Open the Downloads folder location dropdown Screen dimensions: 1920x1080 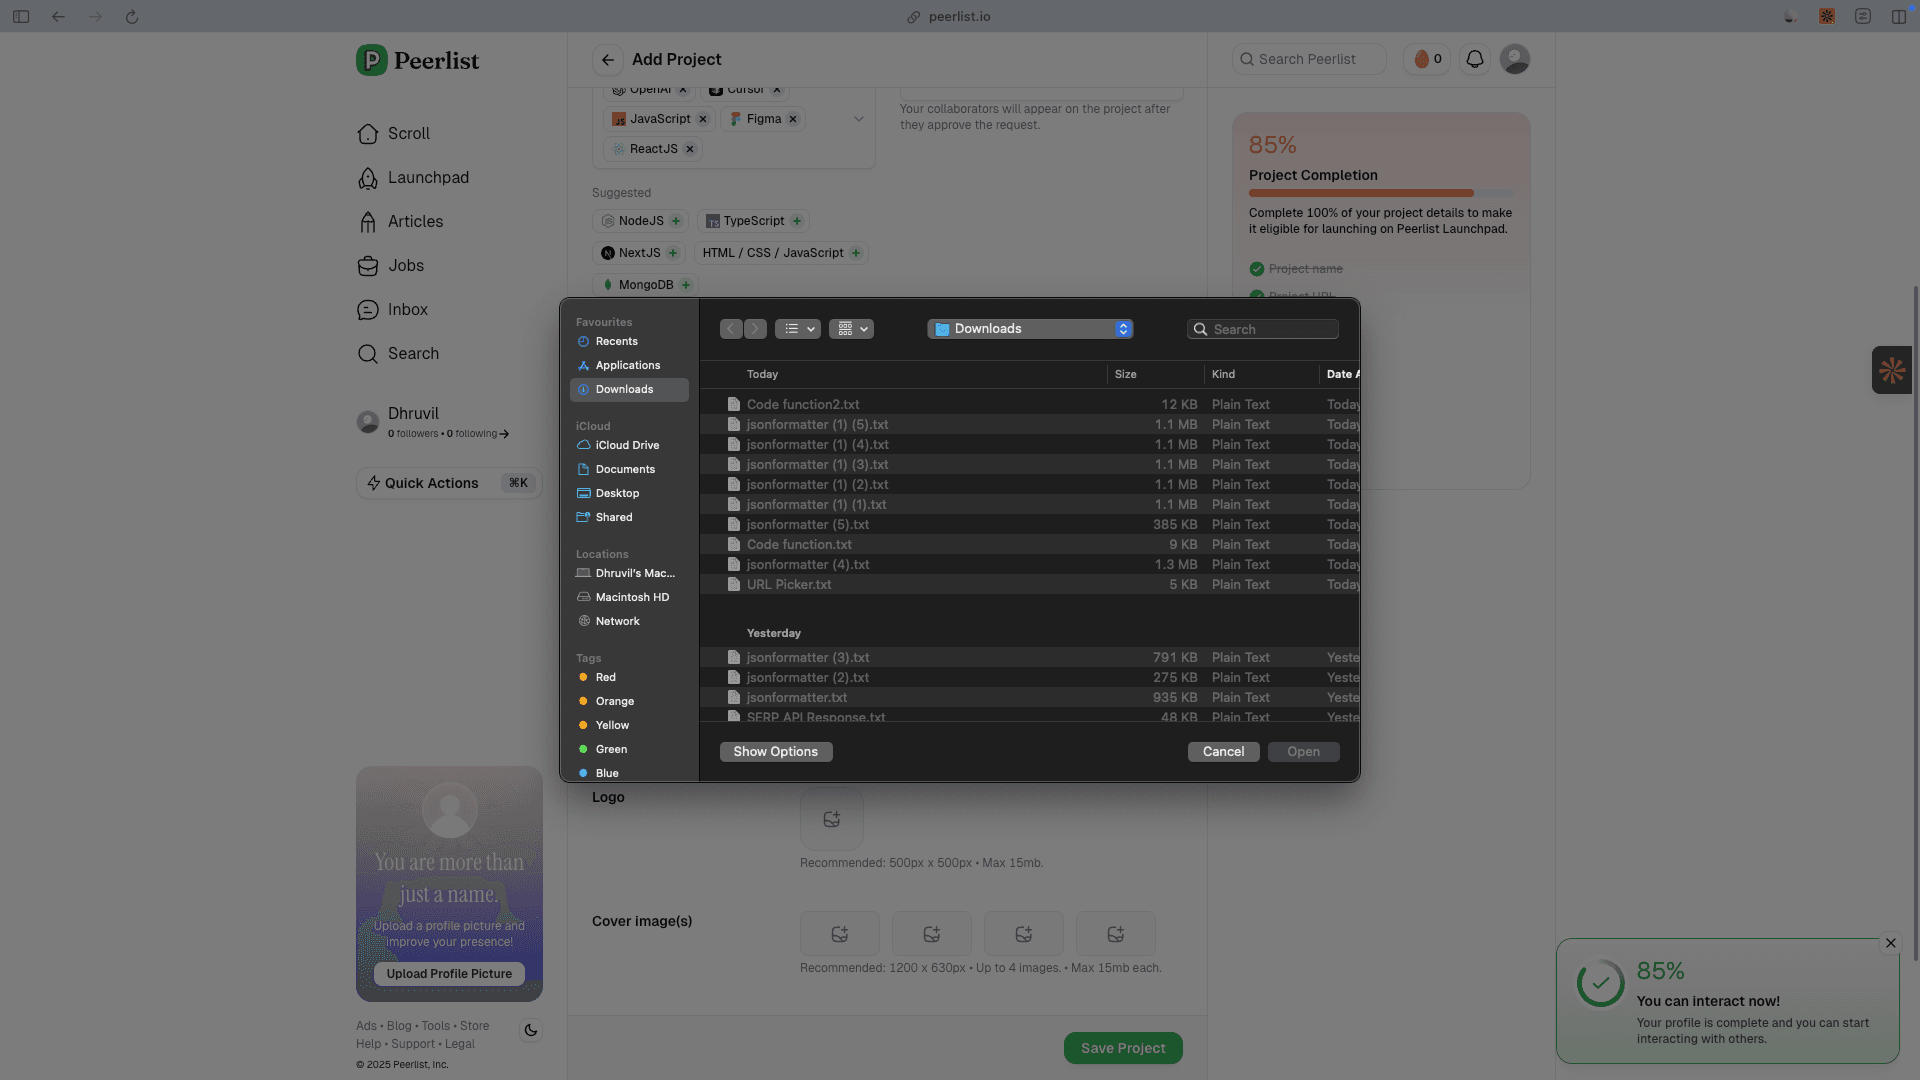[x=1030, y=329]
